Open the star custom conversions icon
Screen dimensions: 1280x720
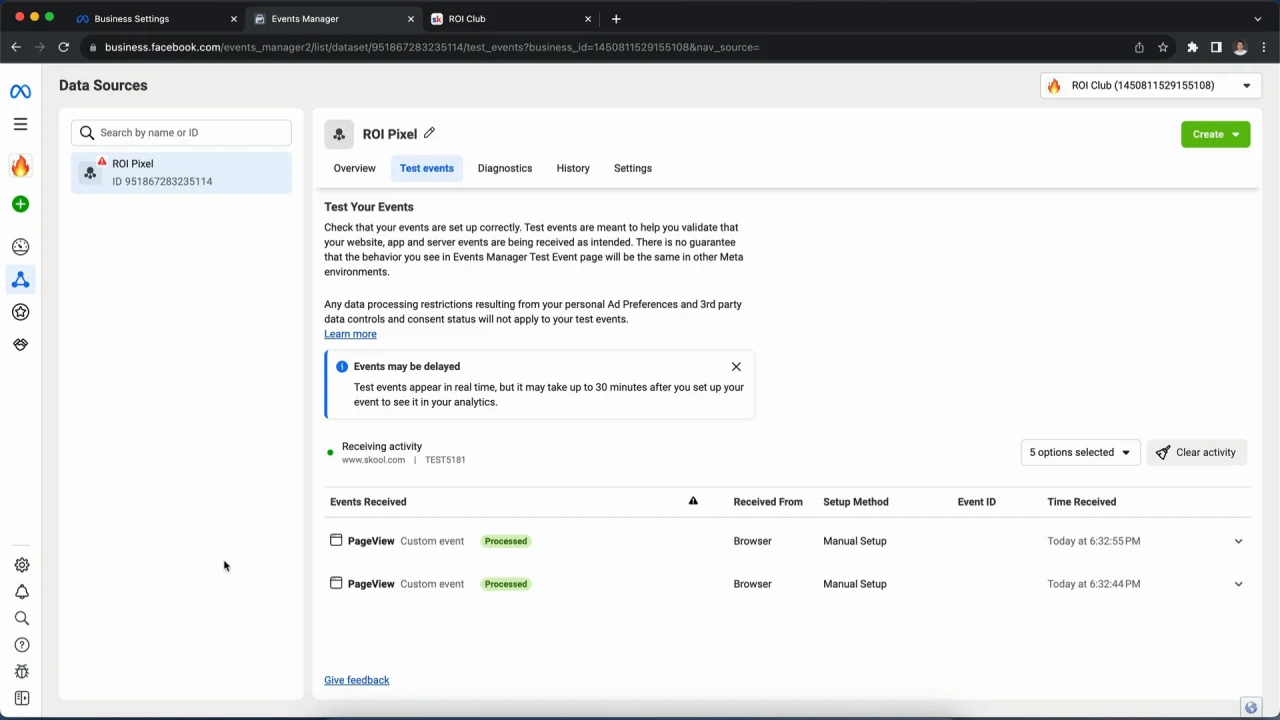[x=20, y=312]
